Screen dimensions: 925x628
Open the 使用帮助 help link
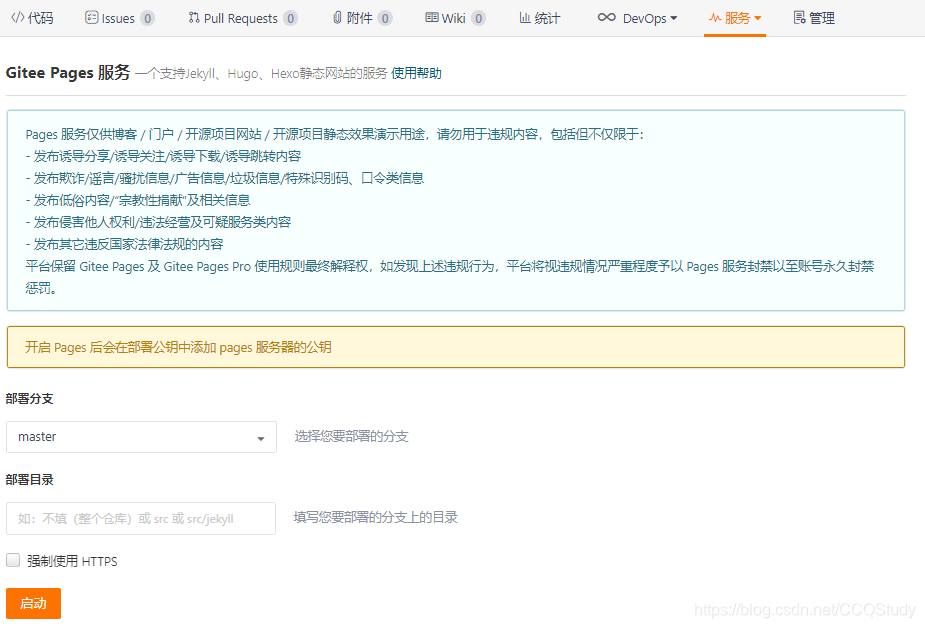[416, 73]
